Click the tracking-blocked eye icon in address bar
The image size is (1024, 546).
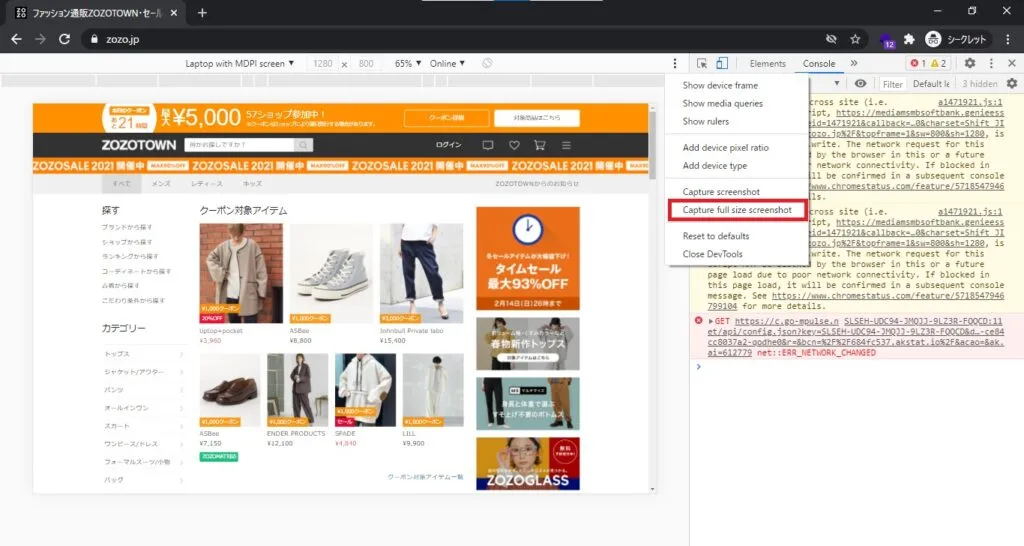click(x=831, y=39)
